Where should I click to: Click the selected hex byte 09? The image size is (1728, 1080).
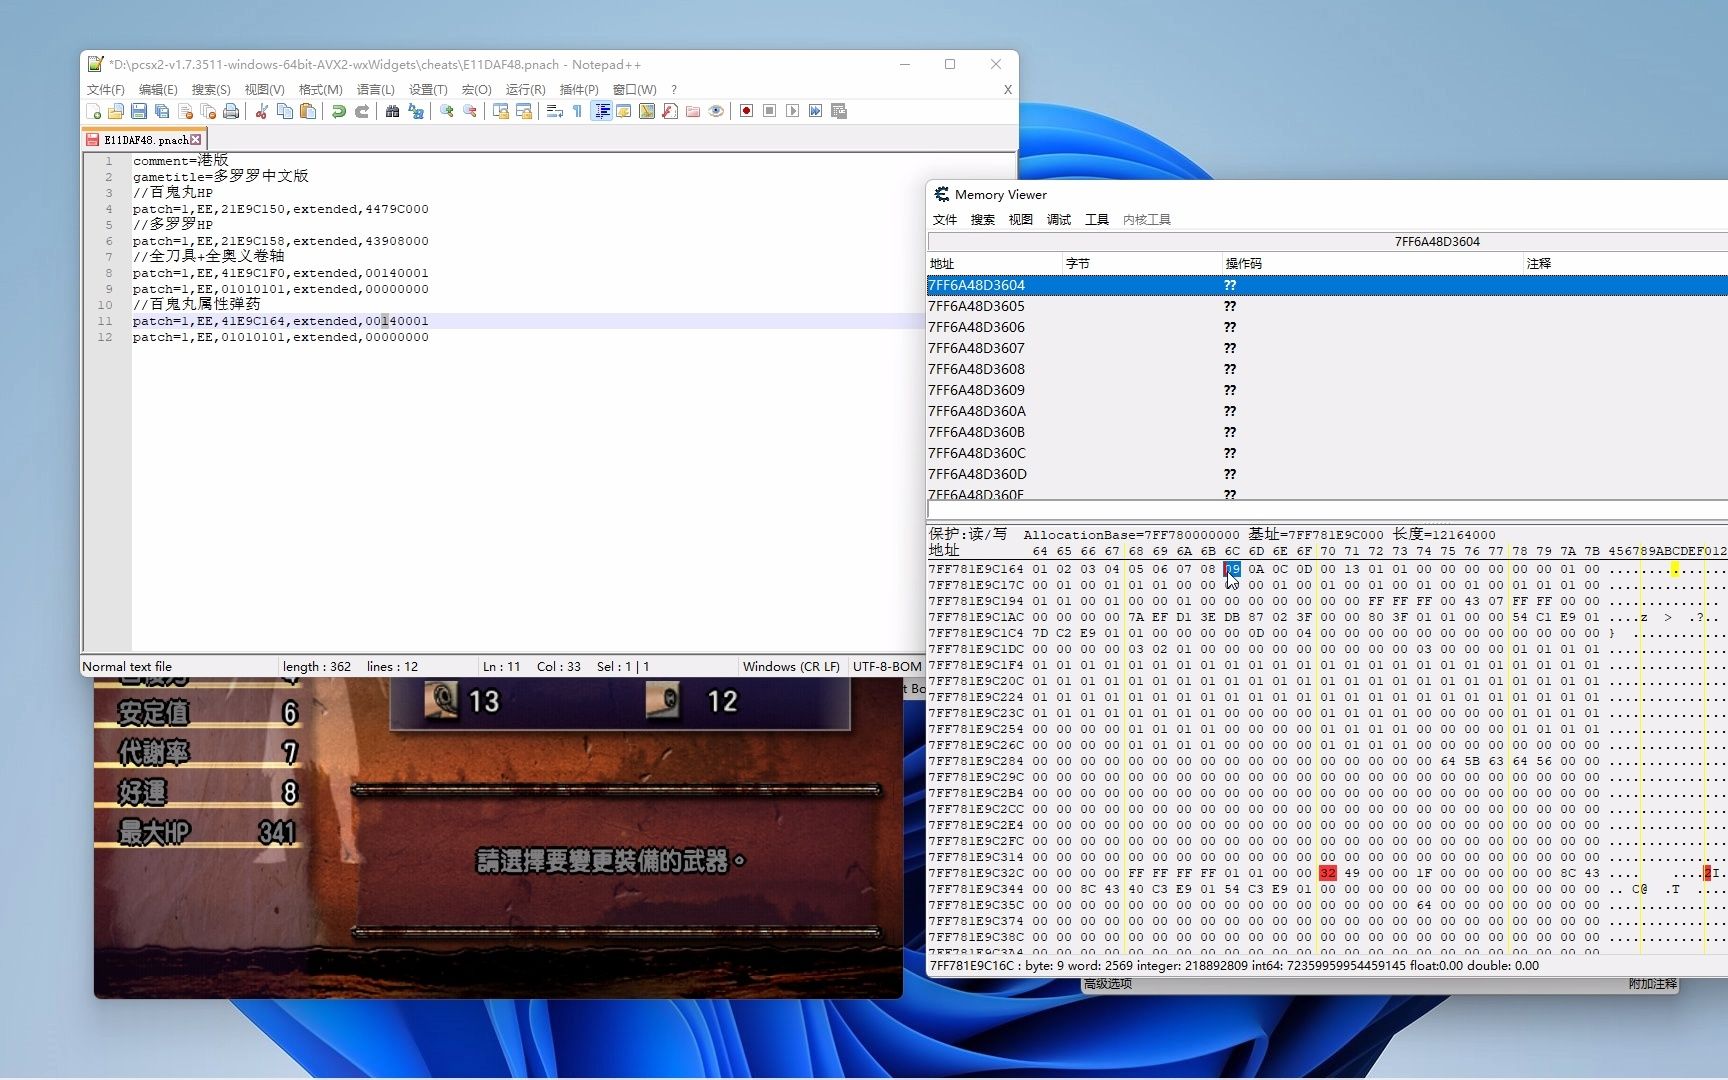(1232, 569)
